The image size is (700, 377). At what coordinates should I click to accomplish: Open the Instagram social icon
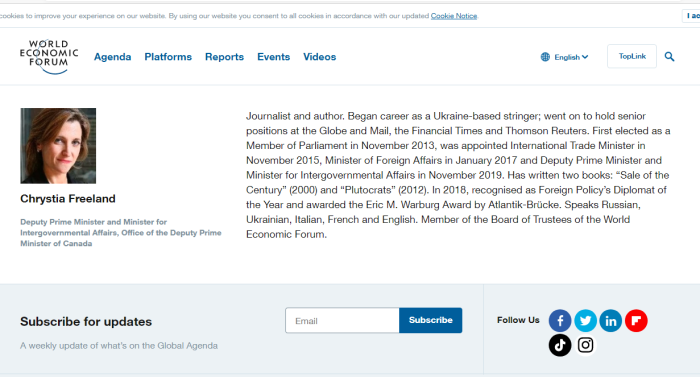[585, 345]
